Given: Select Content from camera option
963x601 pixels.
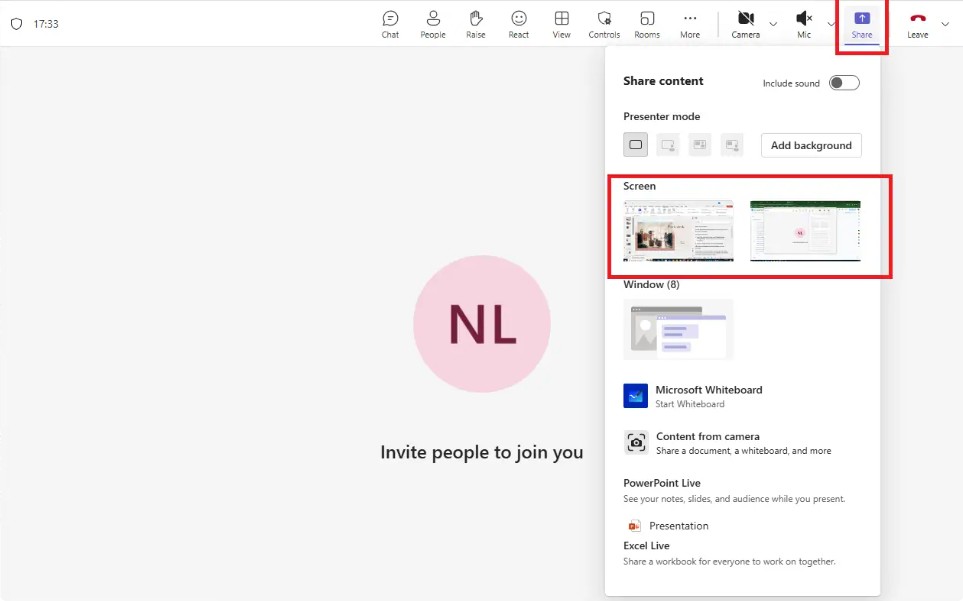Looking at the screenshot, I should pos(708,443).
